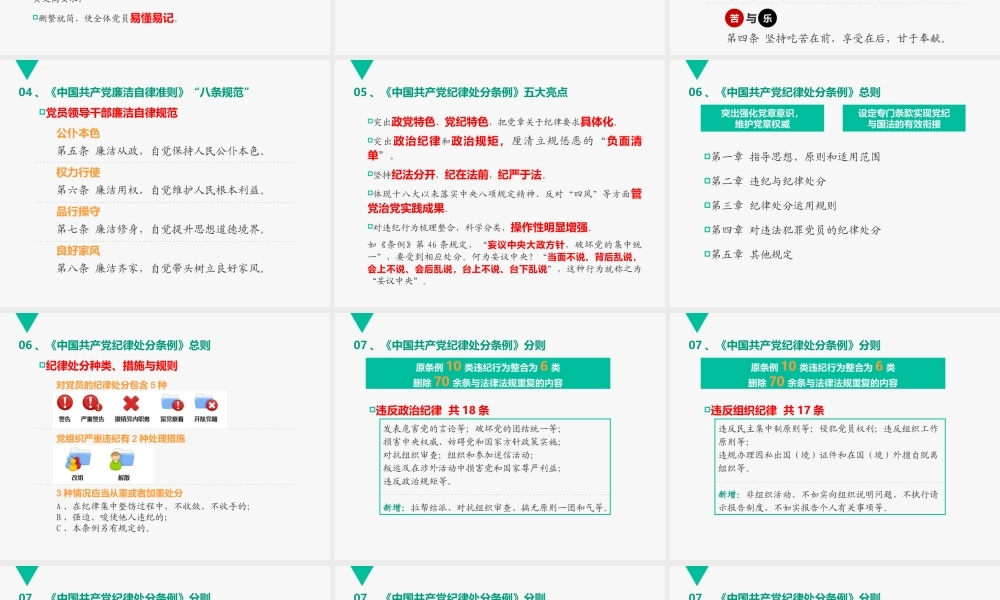Click the 严重警告 double warning icon
The height and width of the screenshot is (600, 1000).
[91, 405]
